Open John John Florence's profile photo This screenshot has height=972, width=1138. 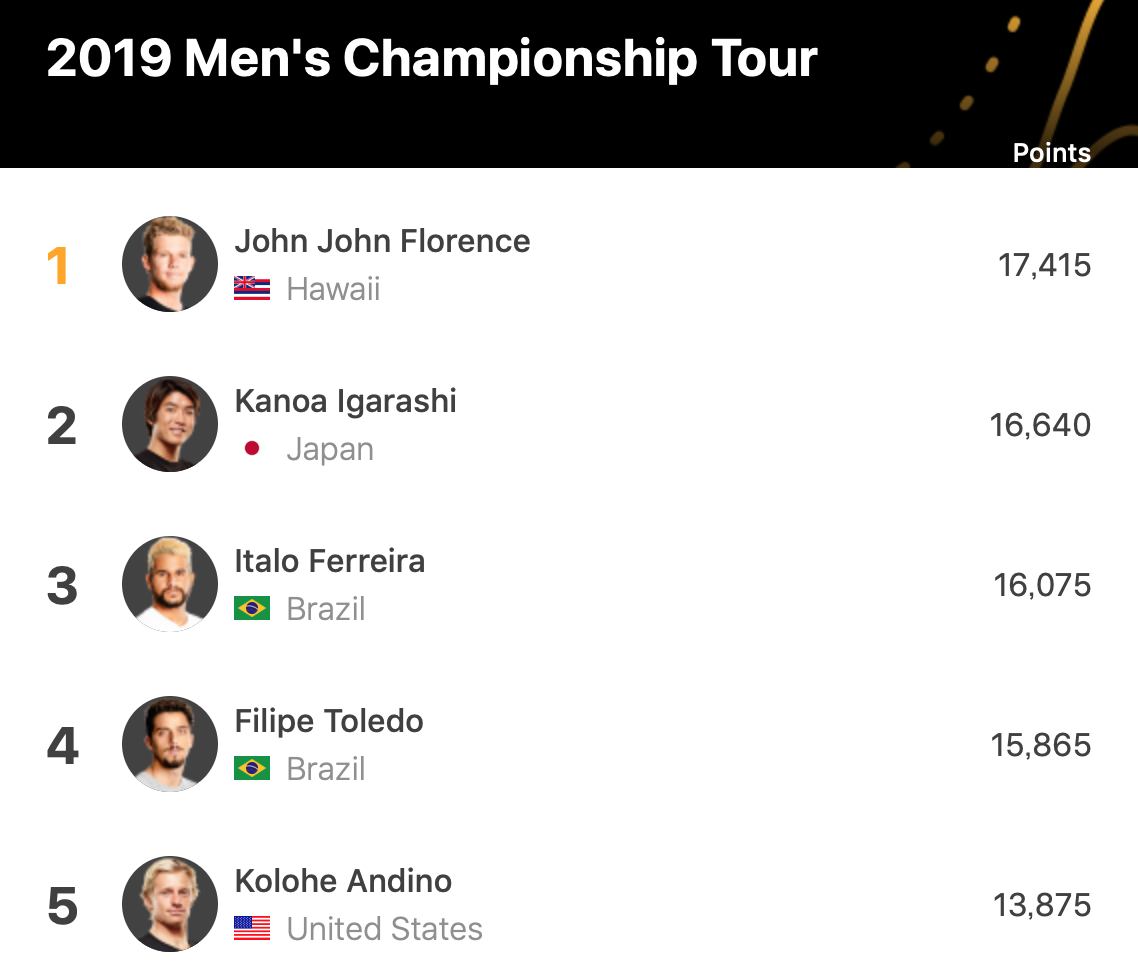pyautogui.click(x=170, y=265)
